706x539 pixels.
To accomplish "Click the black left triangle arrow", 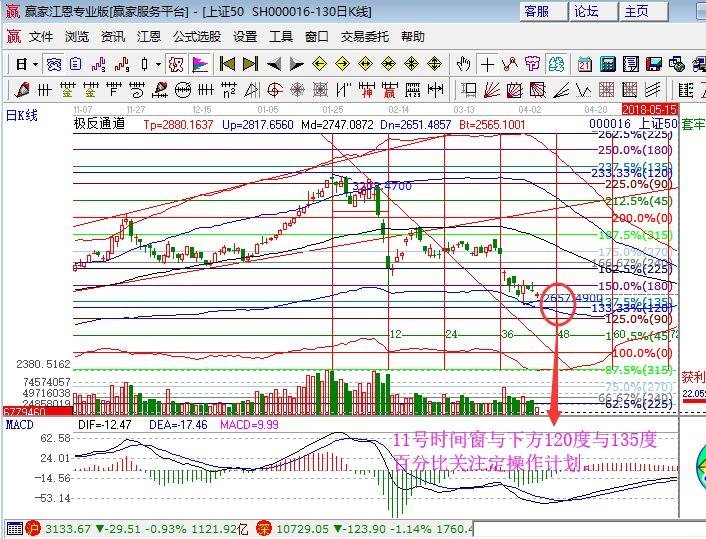I will click(x=273, y=64).
